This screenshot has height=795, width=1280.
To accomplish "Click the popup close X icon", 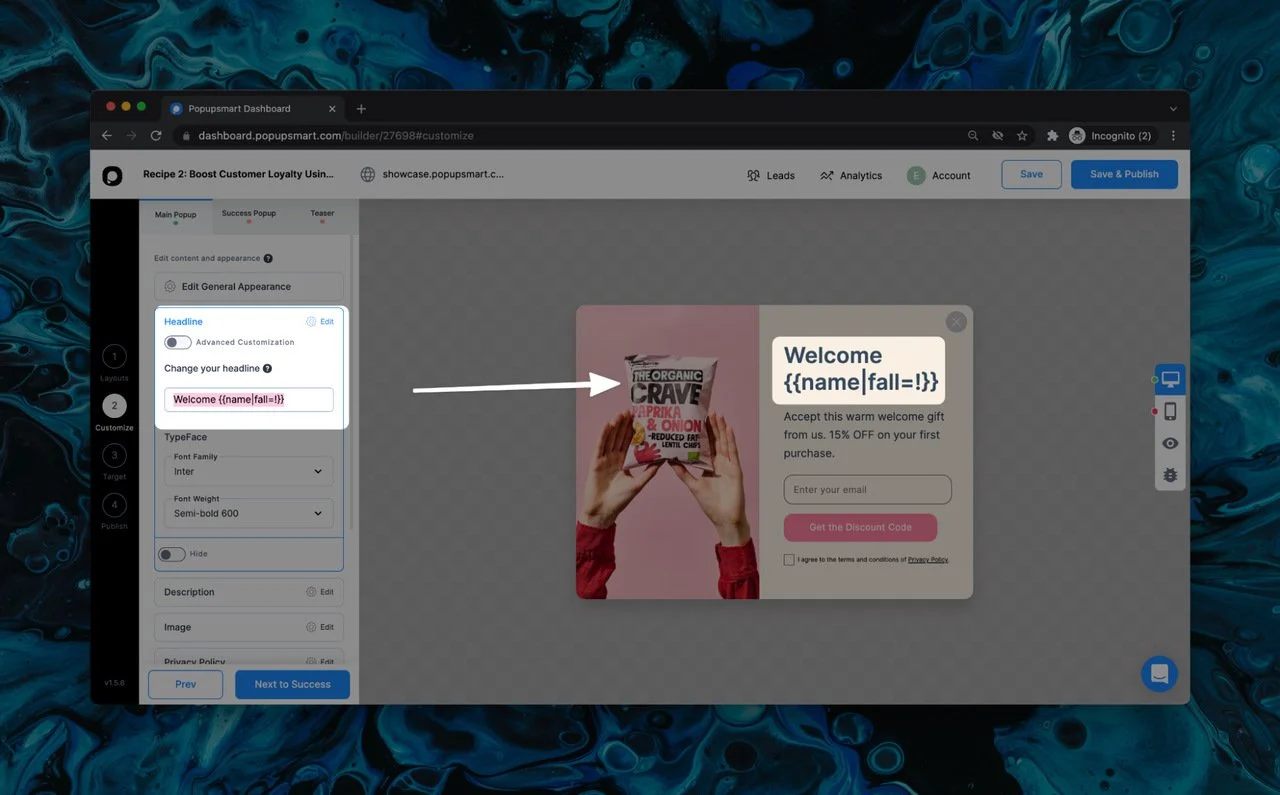I will 956,321.
